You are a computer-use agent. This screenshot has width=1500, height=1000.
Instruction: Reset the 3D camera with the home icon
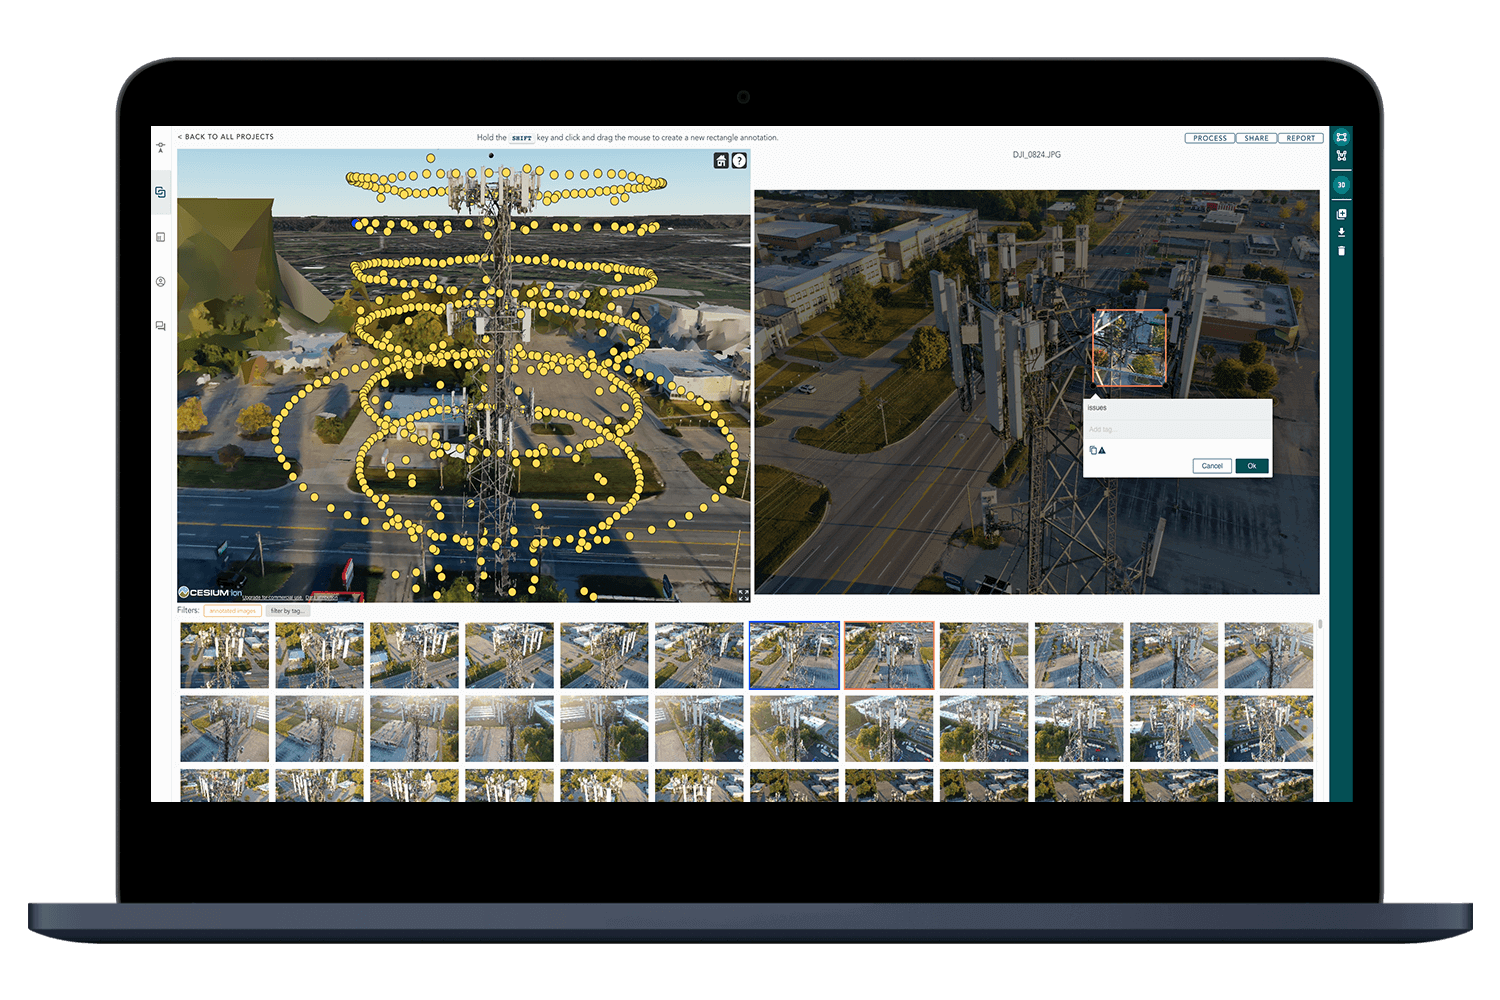[719, 160]
